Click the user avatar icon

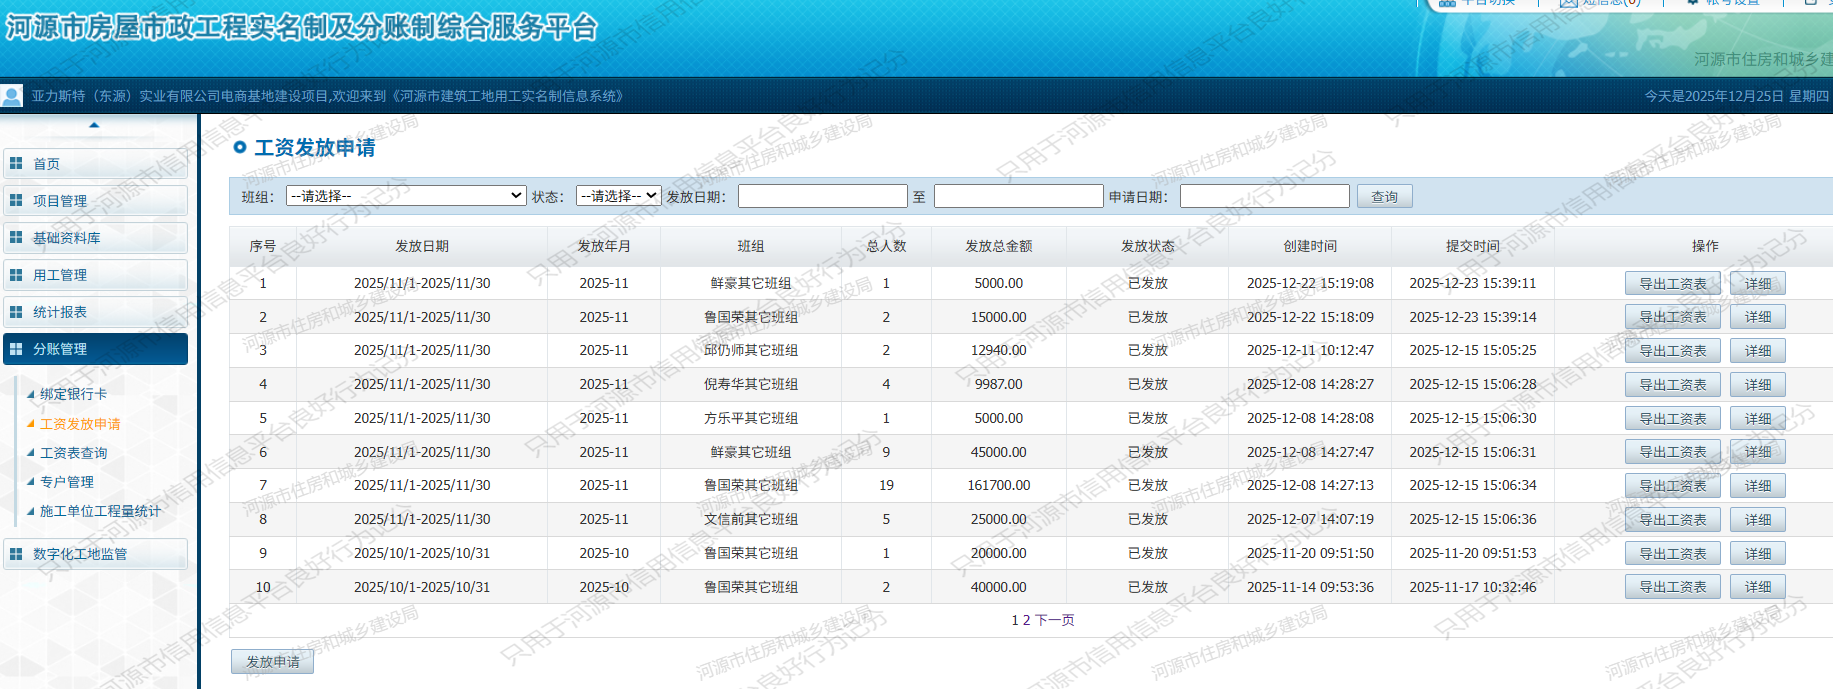click(x=12, y=96)
